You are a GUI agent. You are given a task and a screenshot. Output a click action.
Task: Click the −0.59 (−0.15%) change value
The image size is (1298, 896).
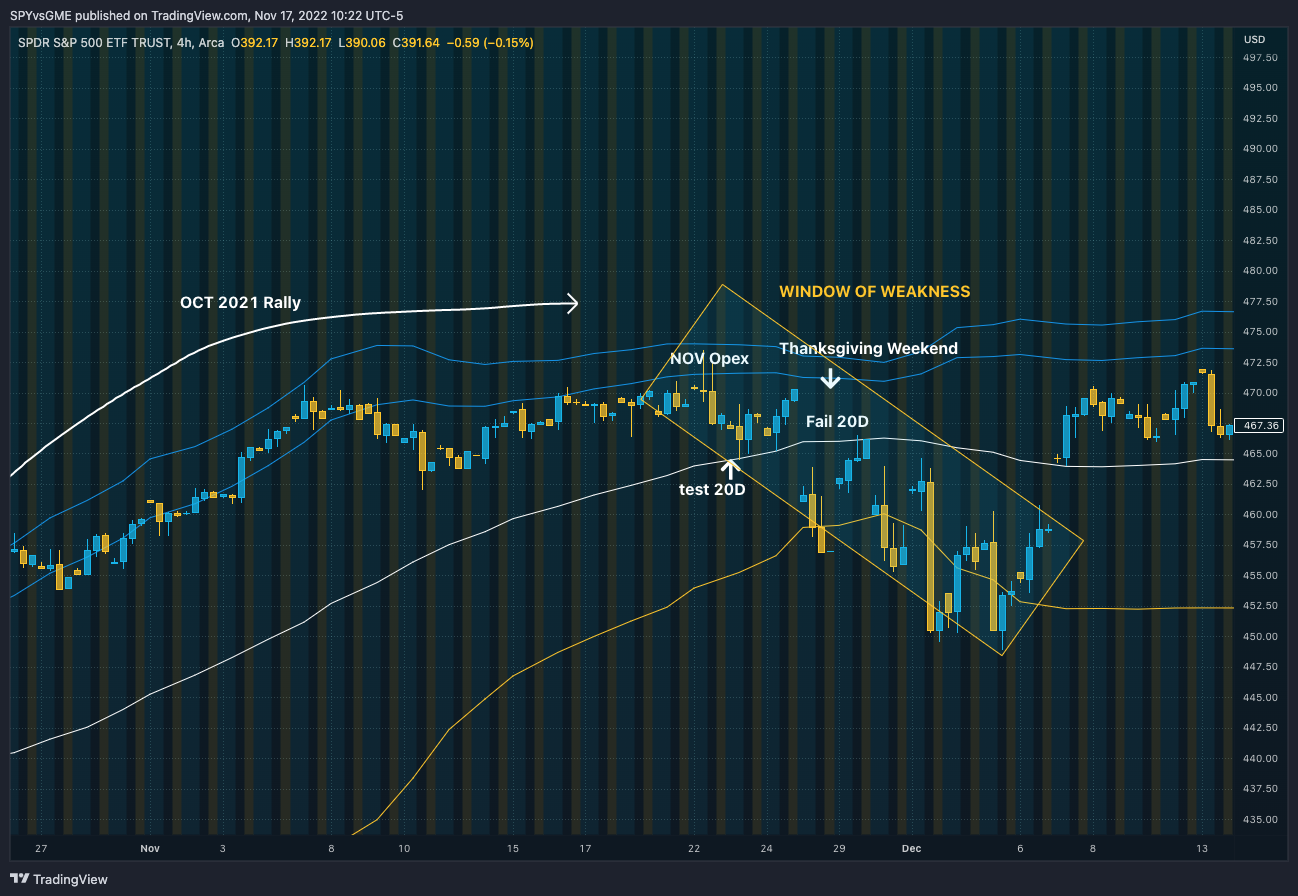click(488, 43)
